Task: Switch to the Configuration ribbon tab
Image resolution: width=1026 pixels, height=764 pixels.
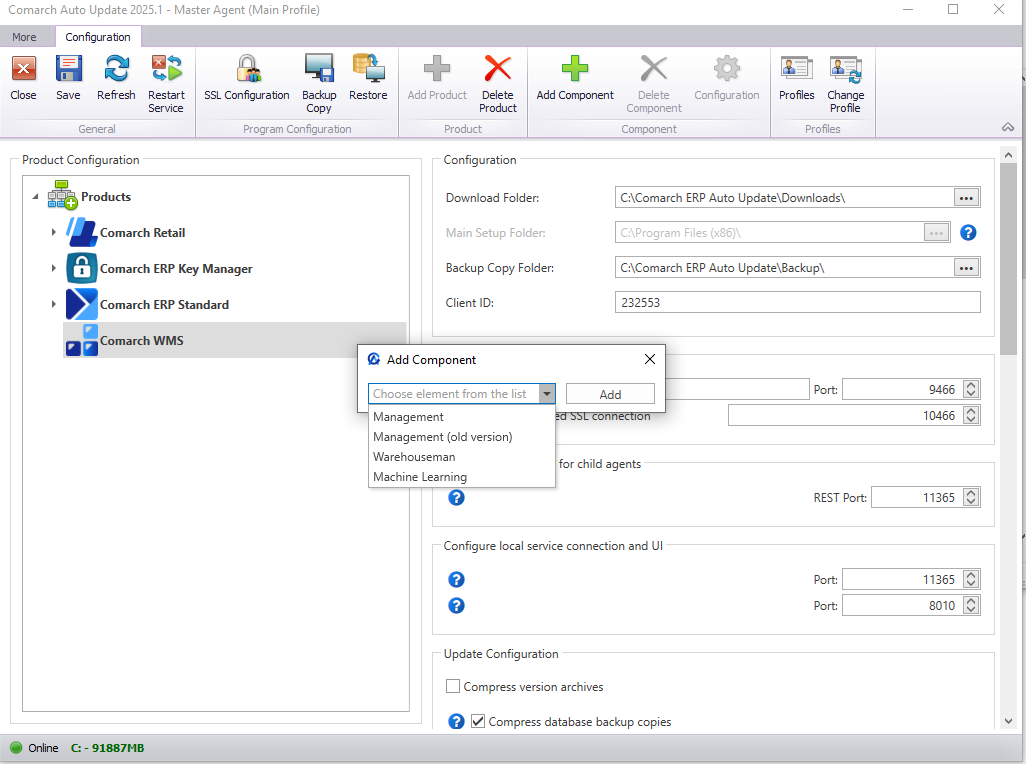Action: [x=97, y=37]
